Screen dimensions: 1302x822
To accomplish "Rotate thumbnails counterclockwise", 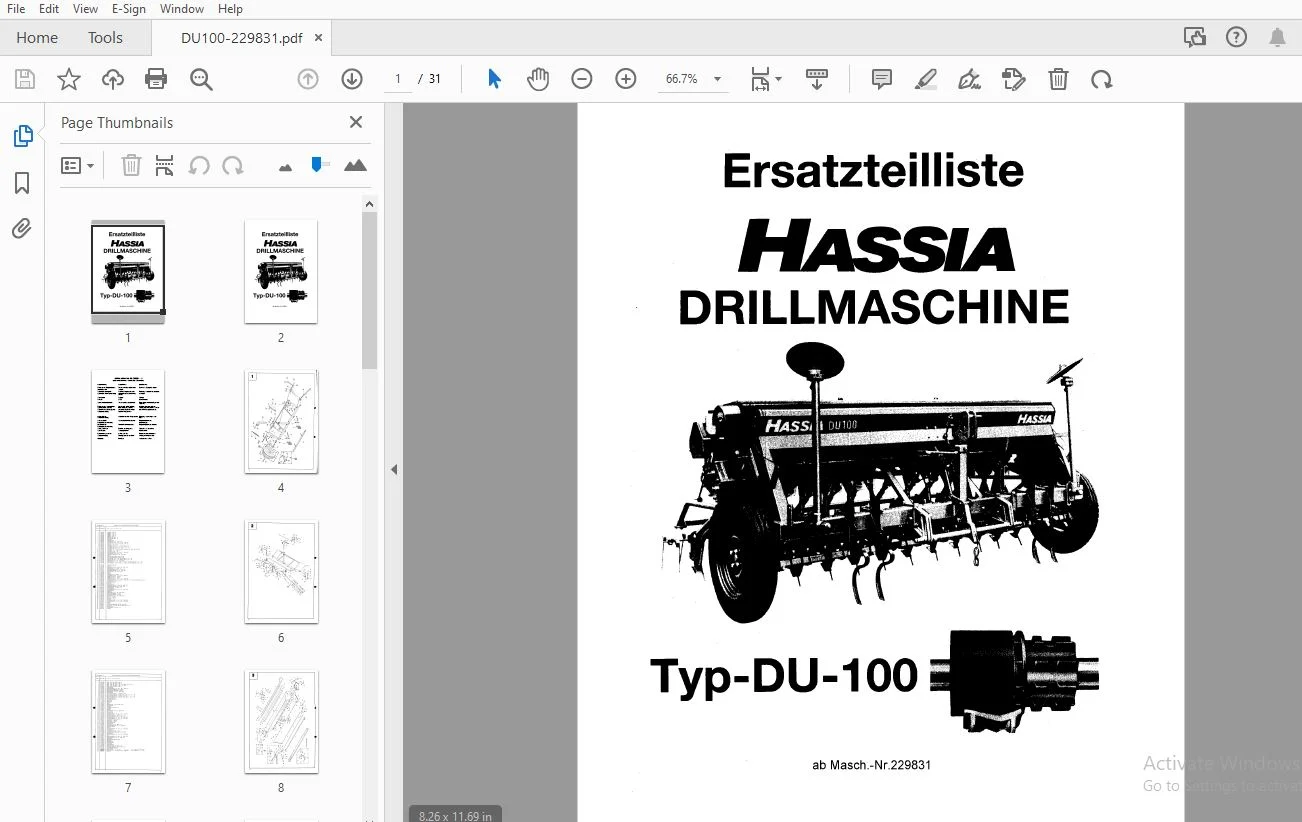I will pyautogui.click(x=199, y=165).
